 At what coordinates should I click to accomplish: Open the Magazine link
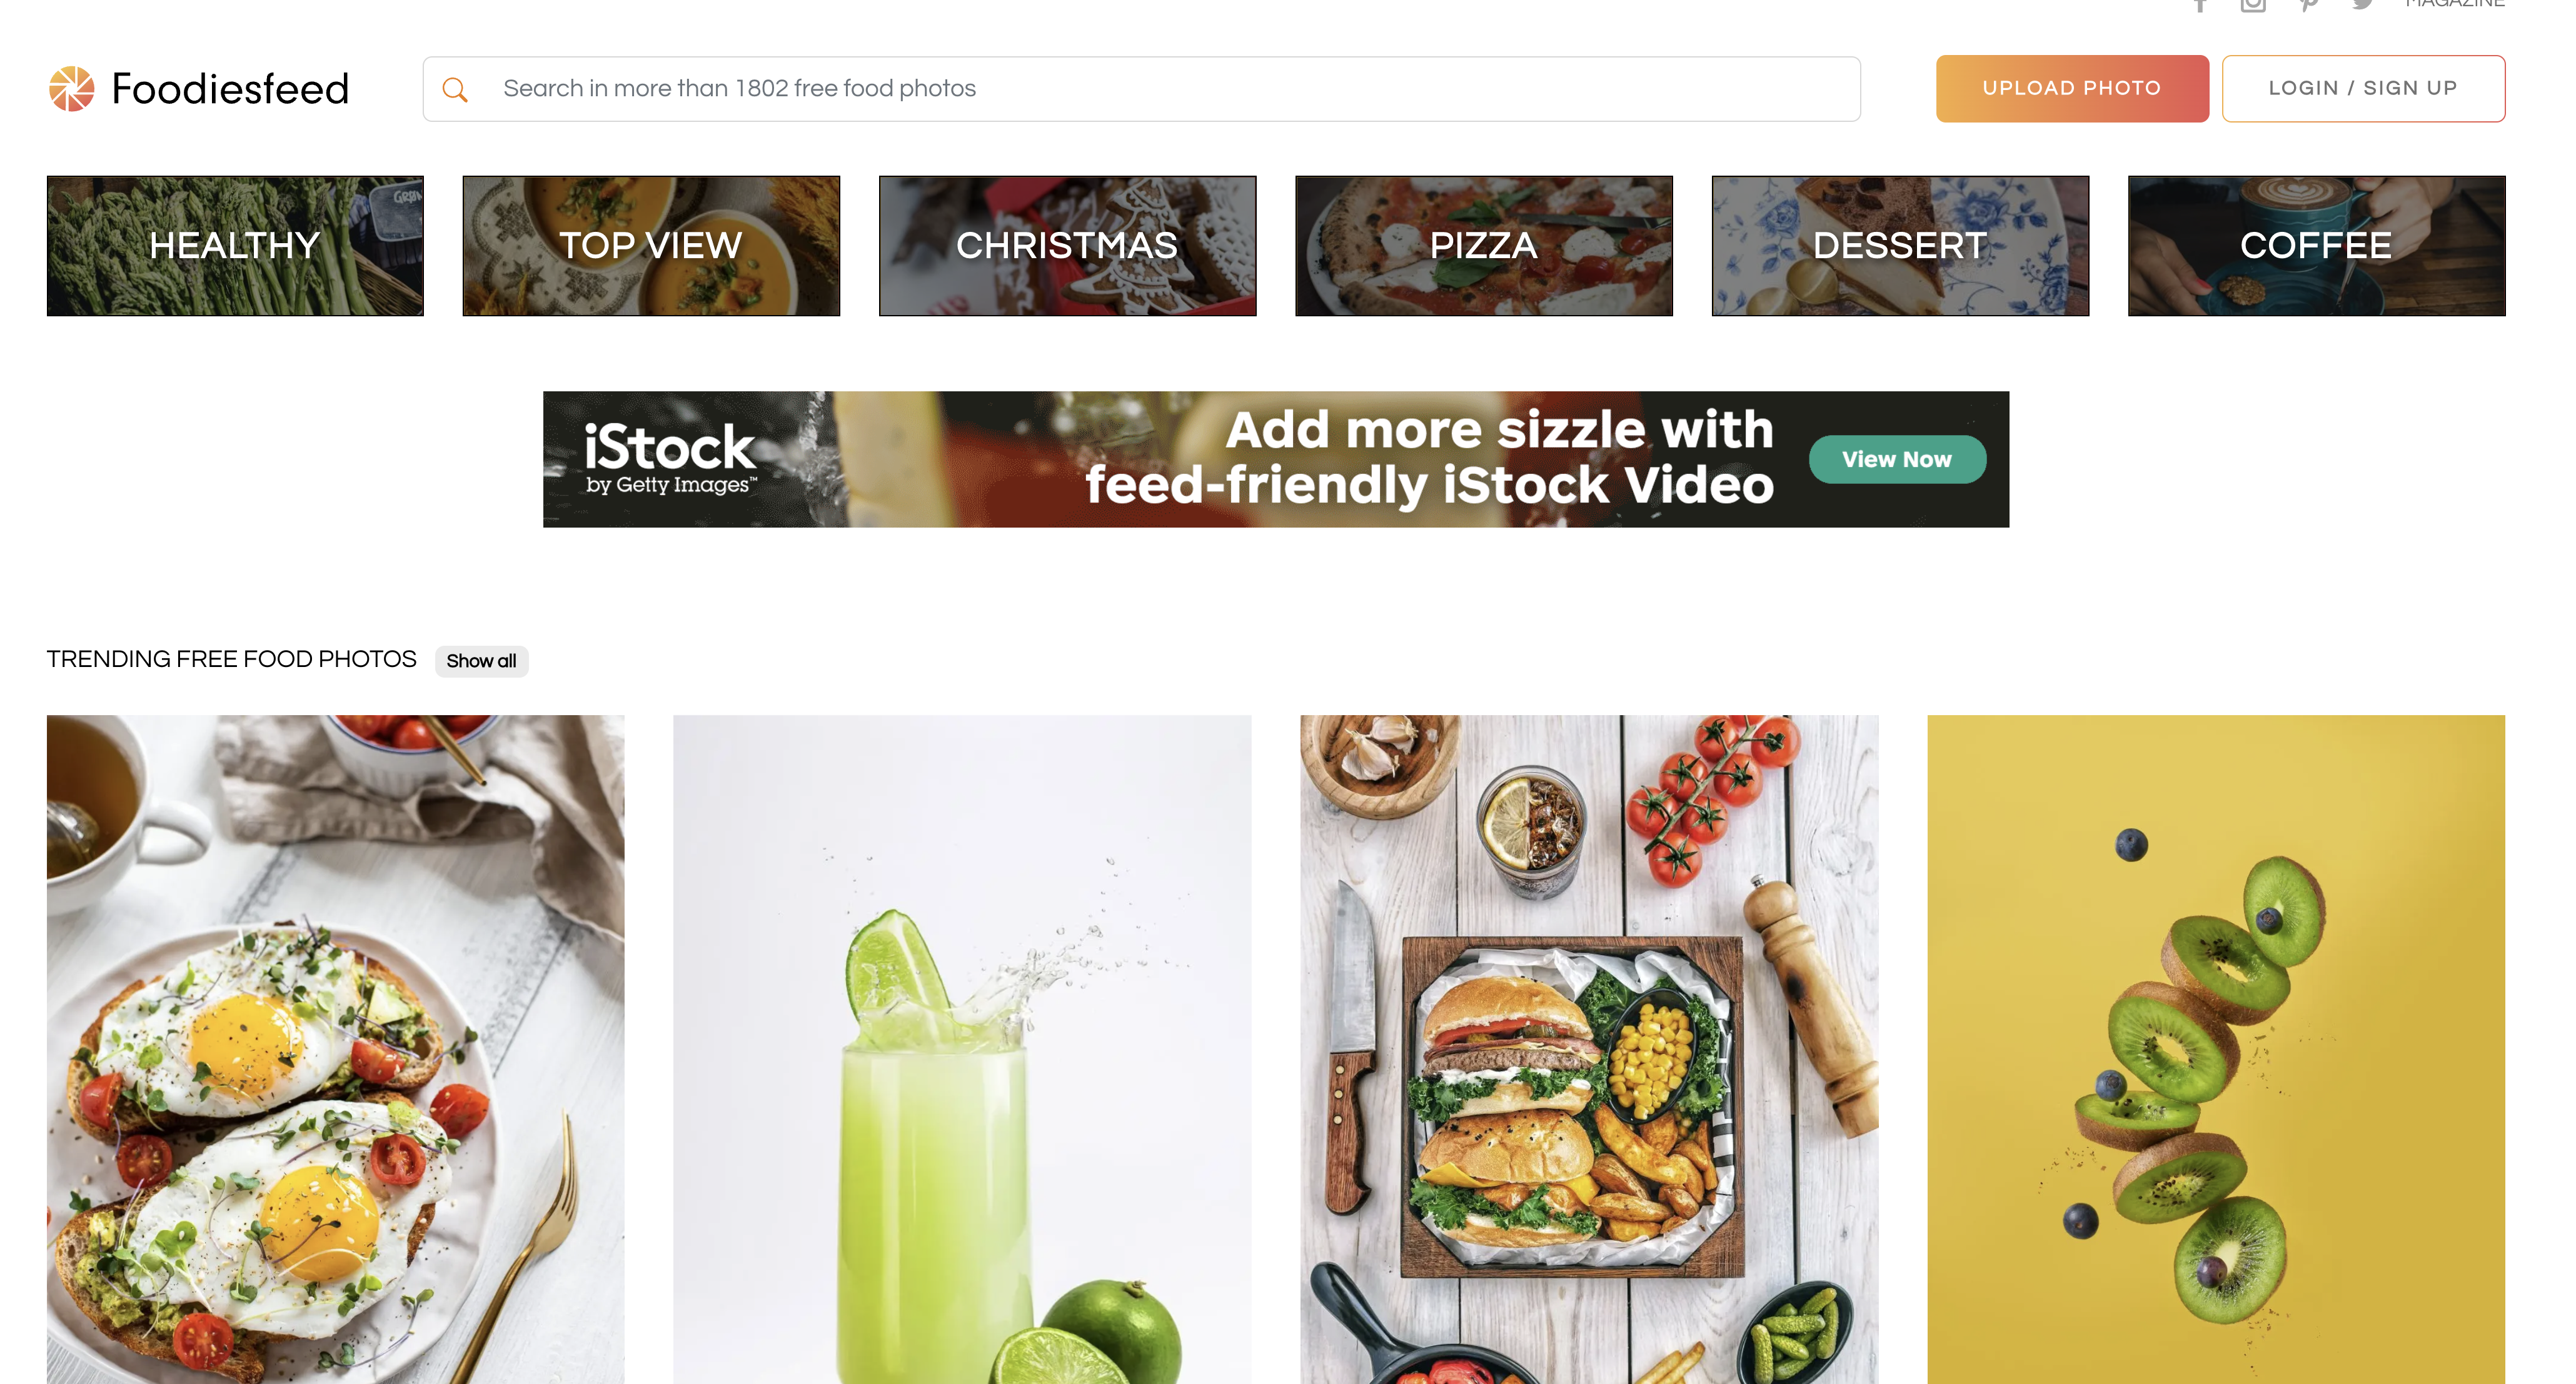coord(2455,4)
